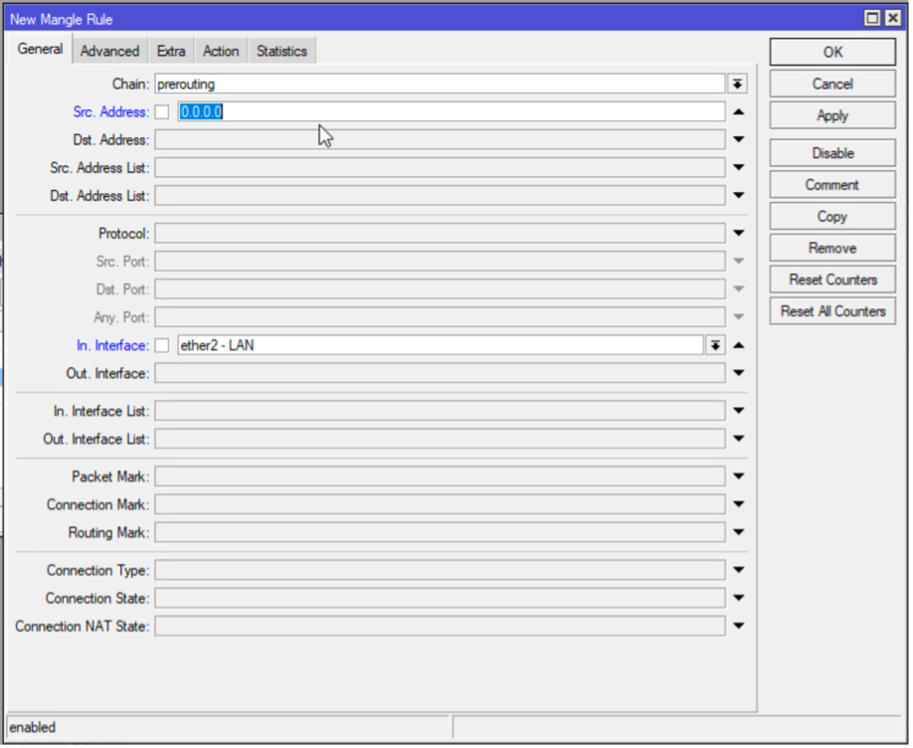913x748 pixels.
Task: Switch to the Advanced tab
Action: [109, 50]
